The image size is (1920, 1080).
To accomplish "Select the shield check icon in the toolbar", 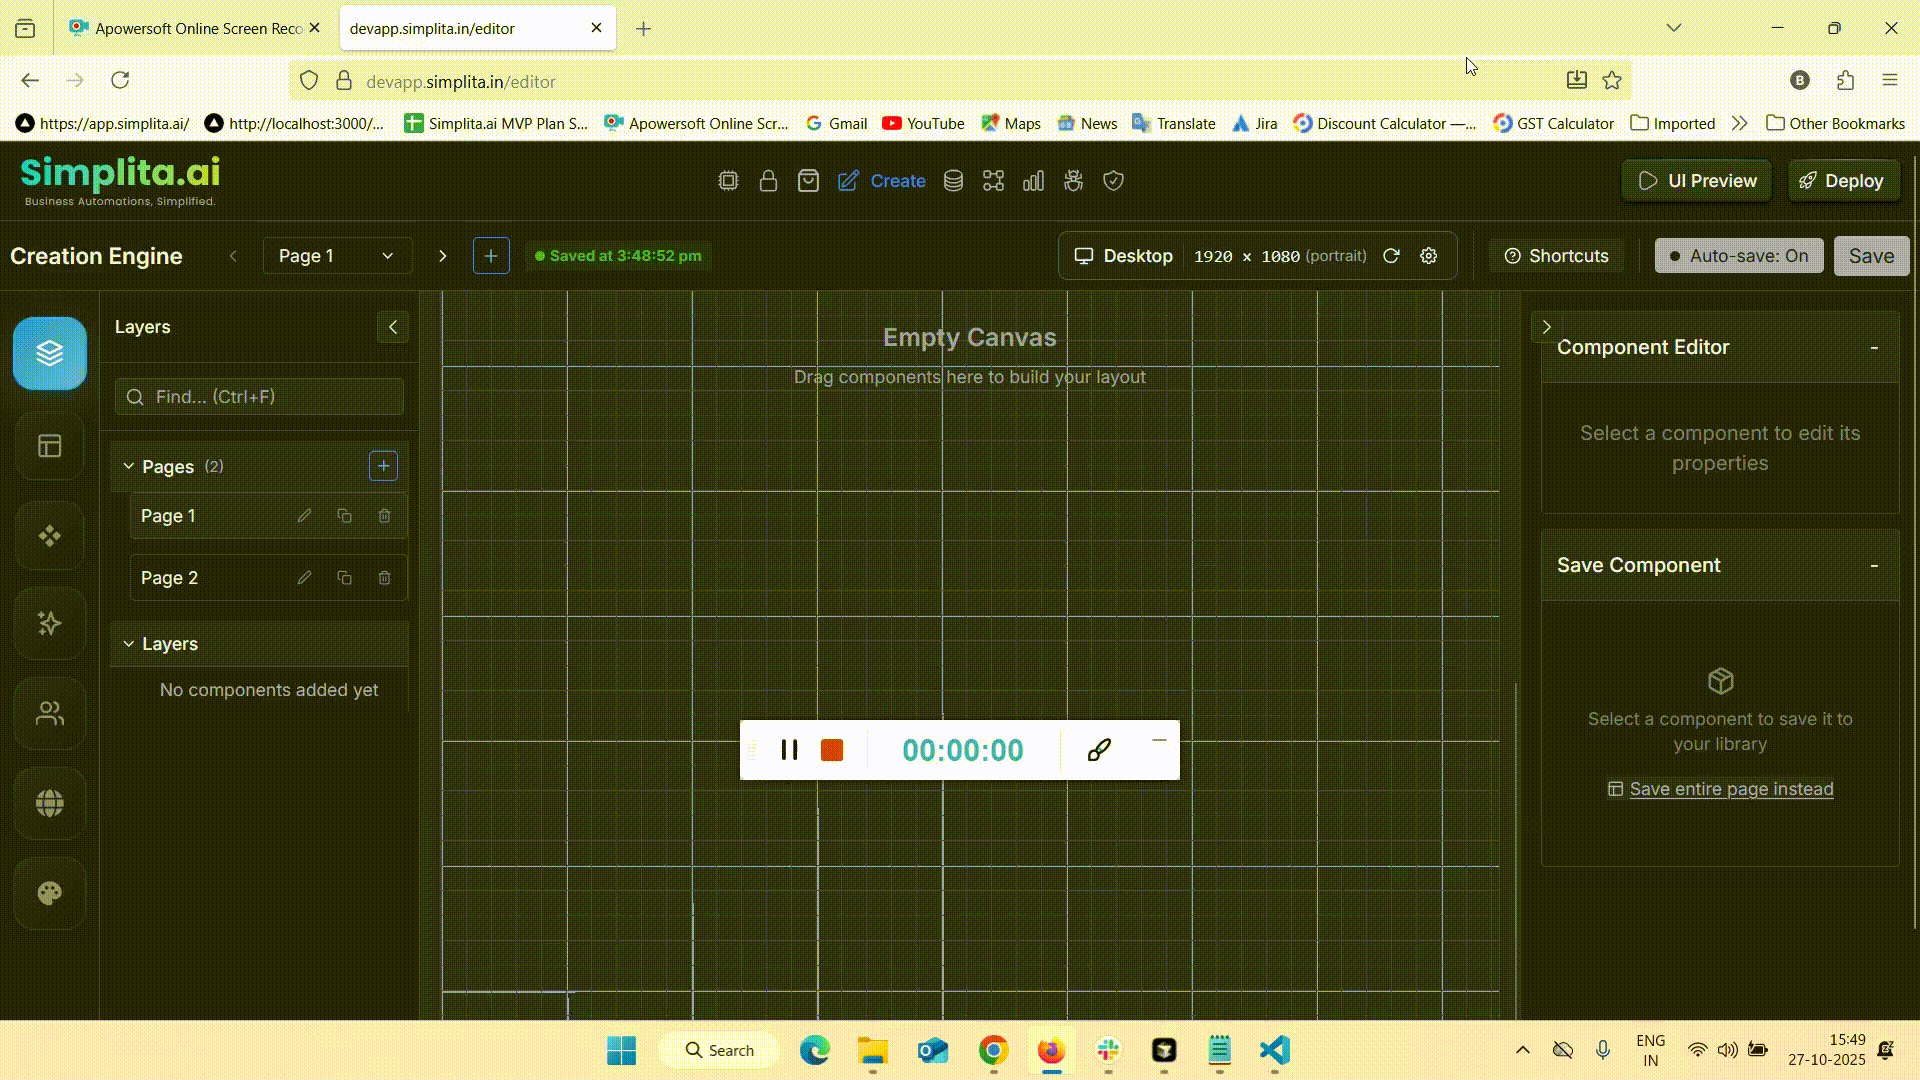I will point(1113,181).
